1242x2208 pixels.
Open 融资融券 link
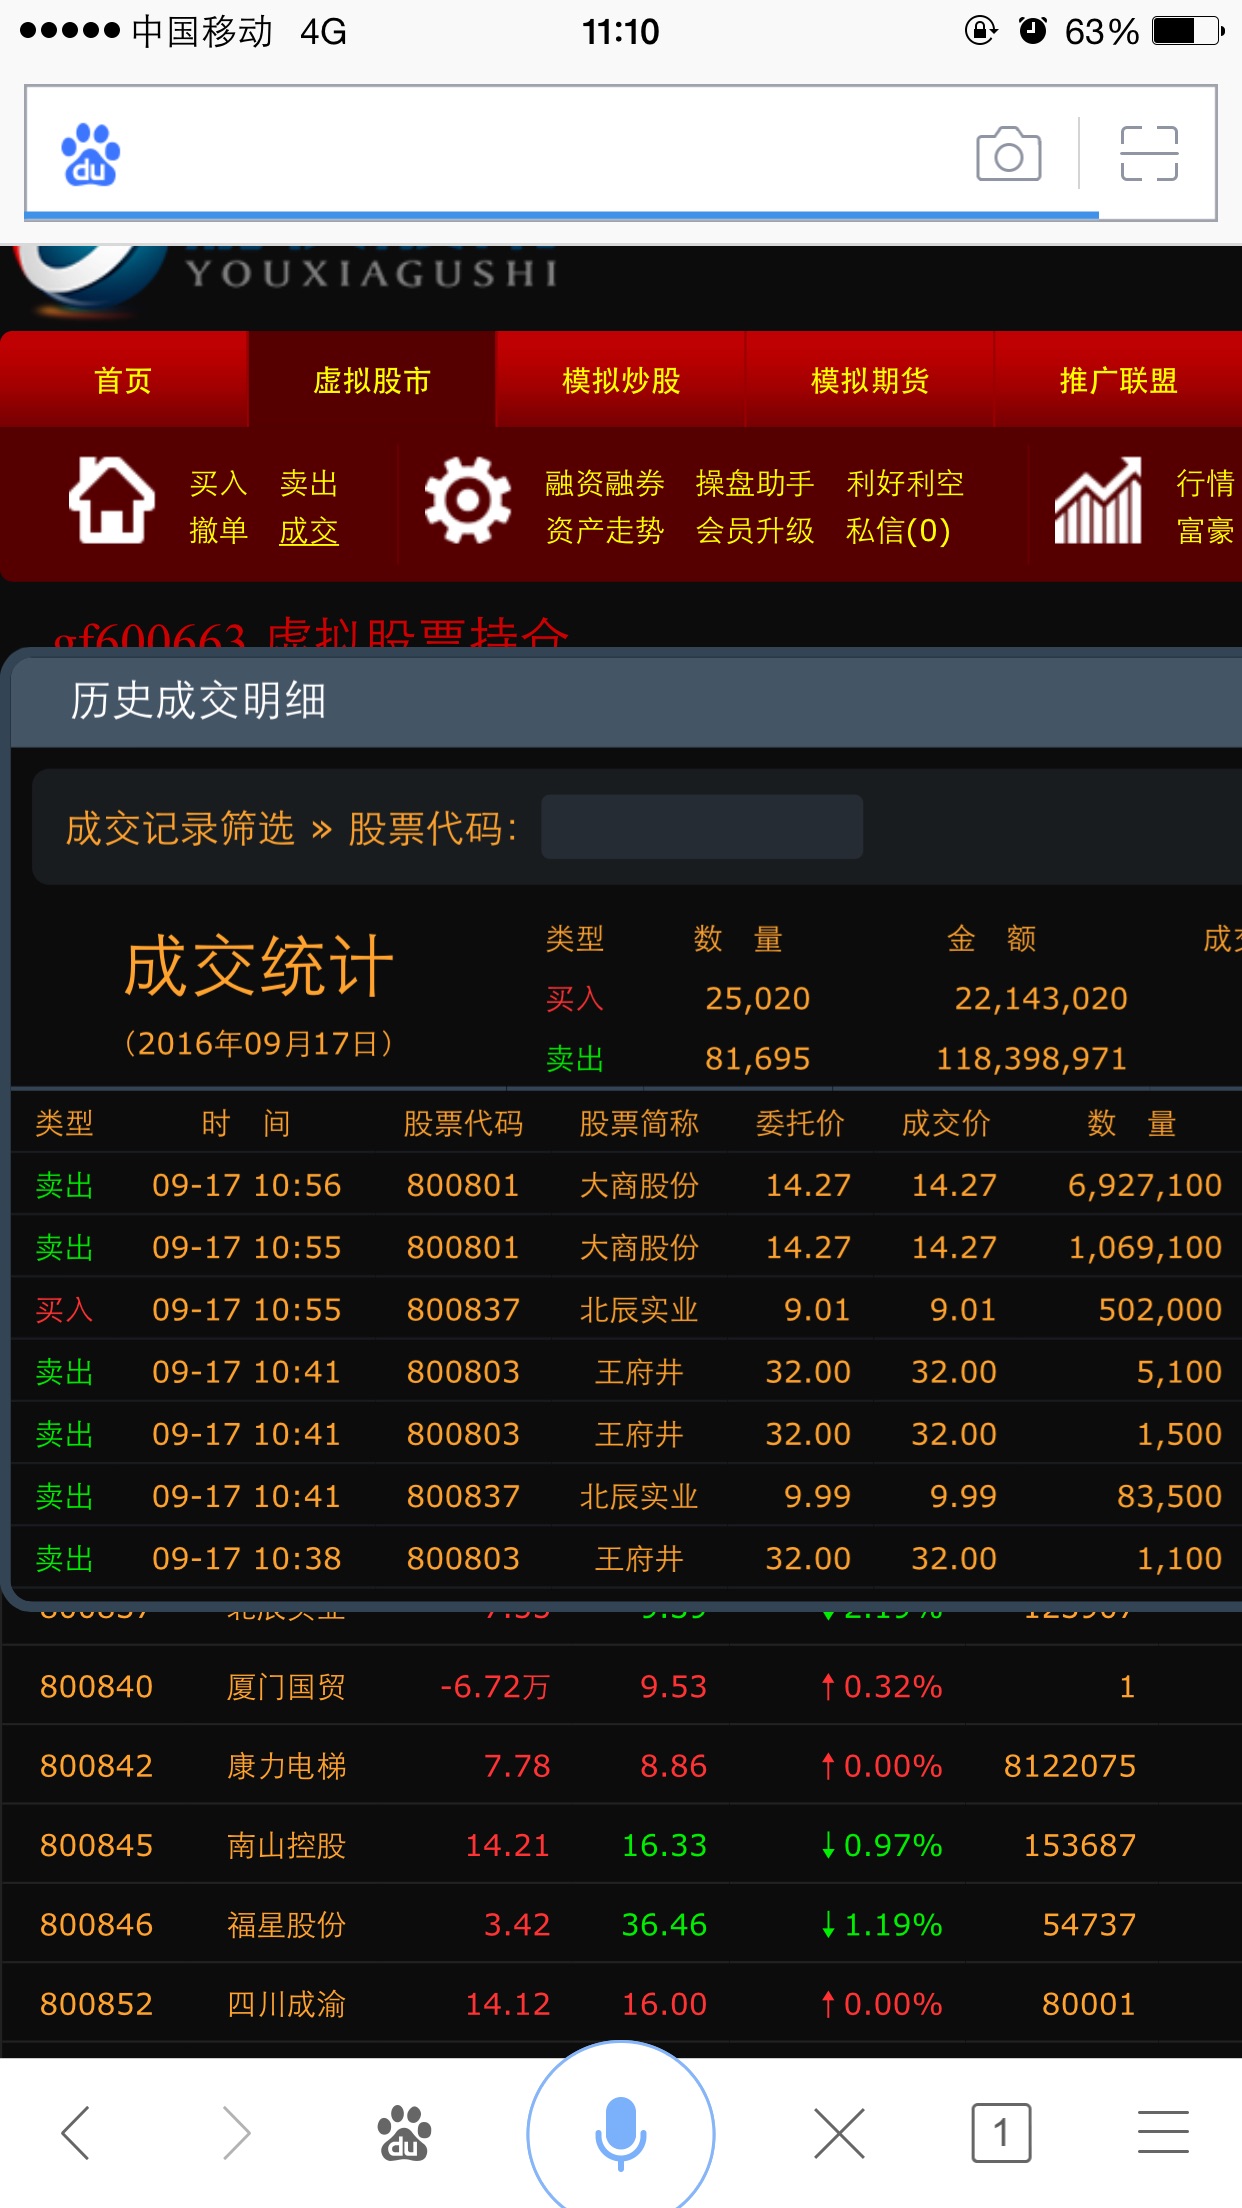pyautogui.click(x=604, y=484)
